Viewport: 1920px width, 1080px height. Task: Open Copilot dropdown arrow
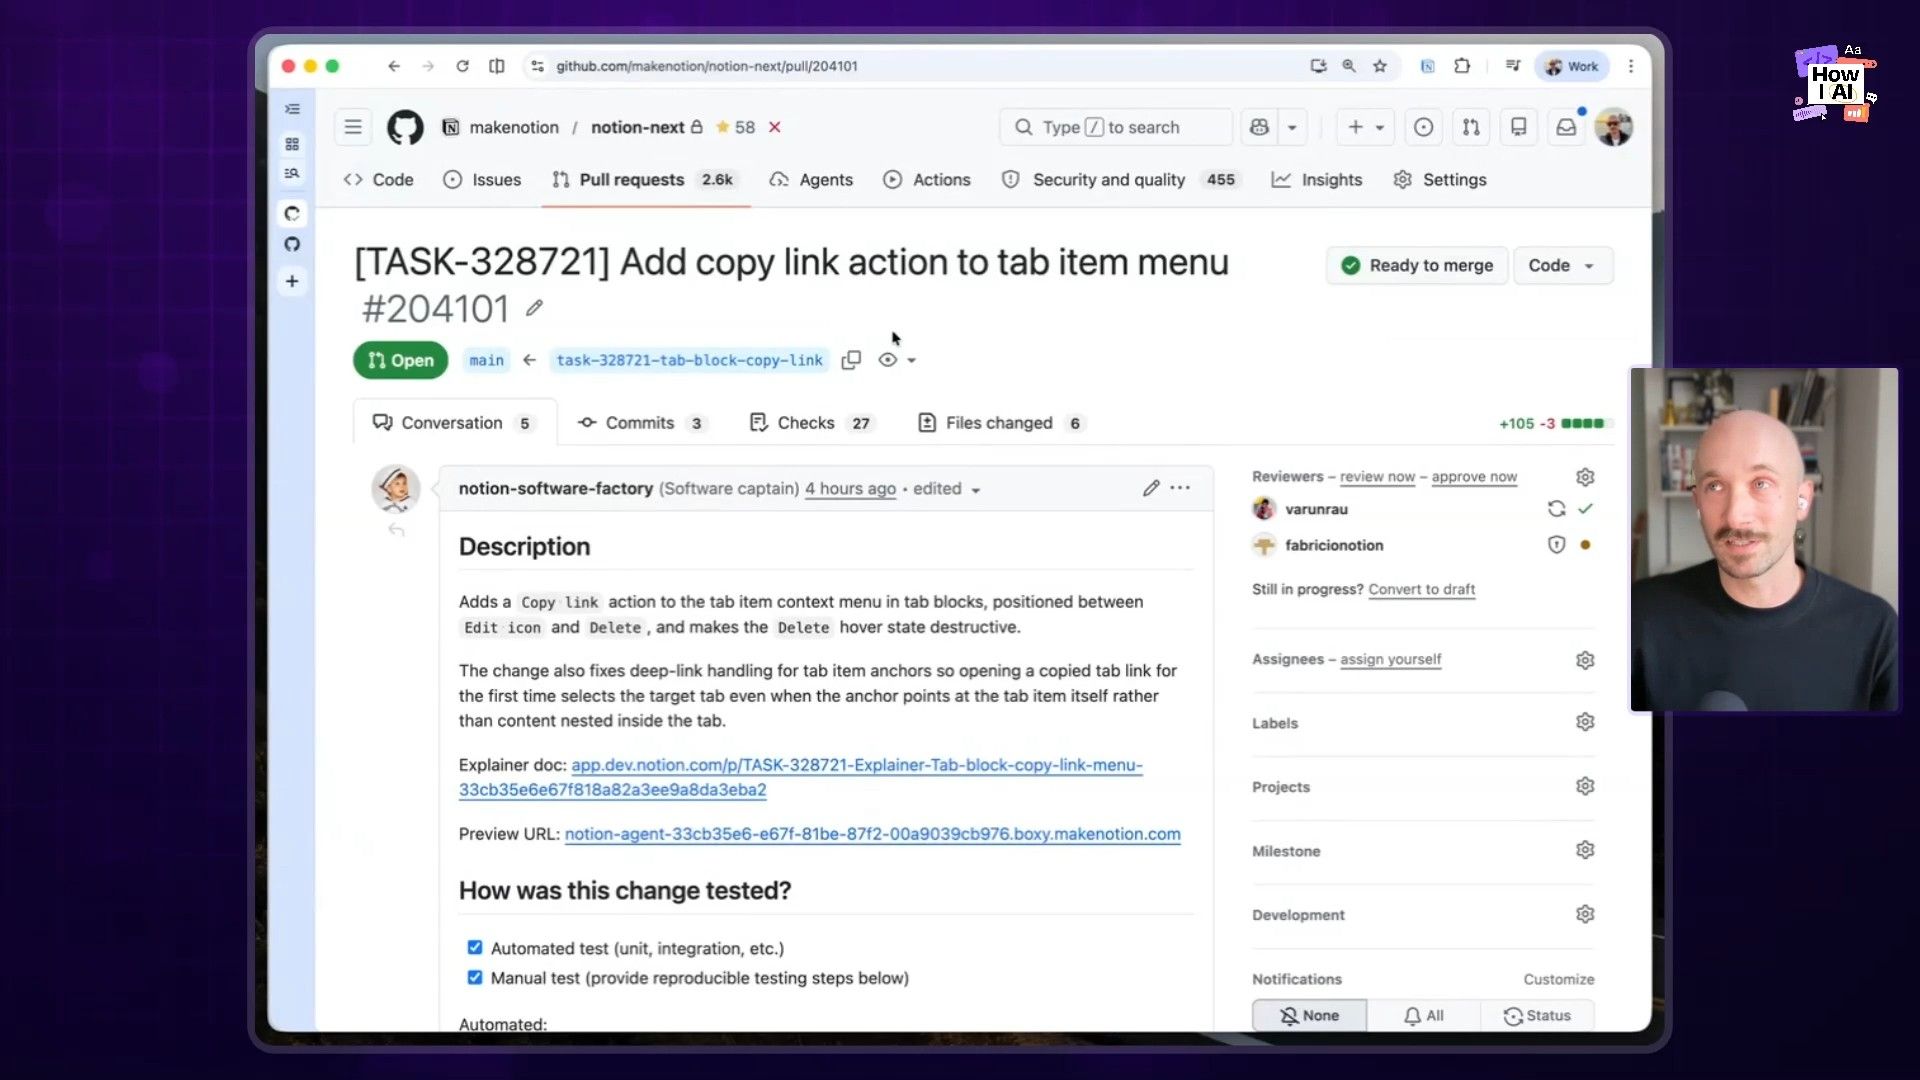(1292, 127)
